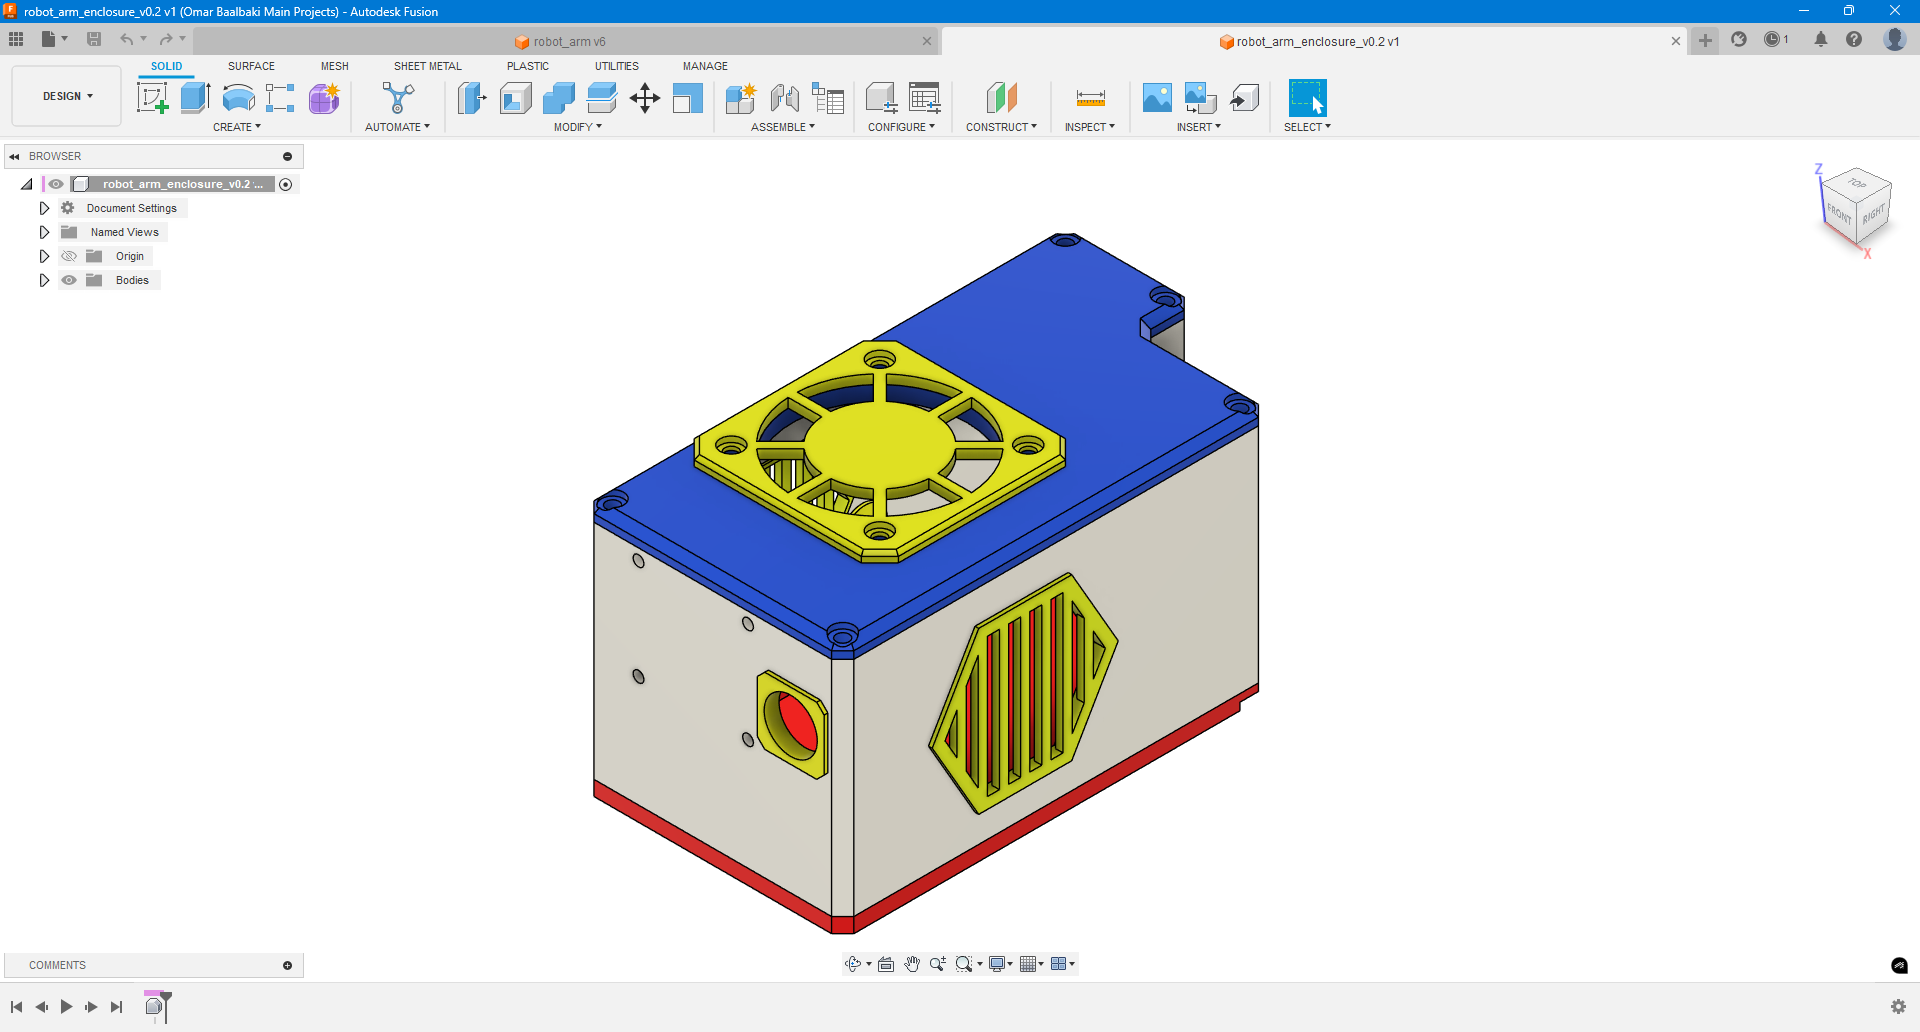Switch to the MESH tab

pyautogui.click(x=335, y=66)
